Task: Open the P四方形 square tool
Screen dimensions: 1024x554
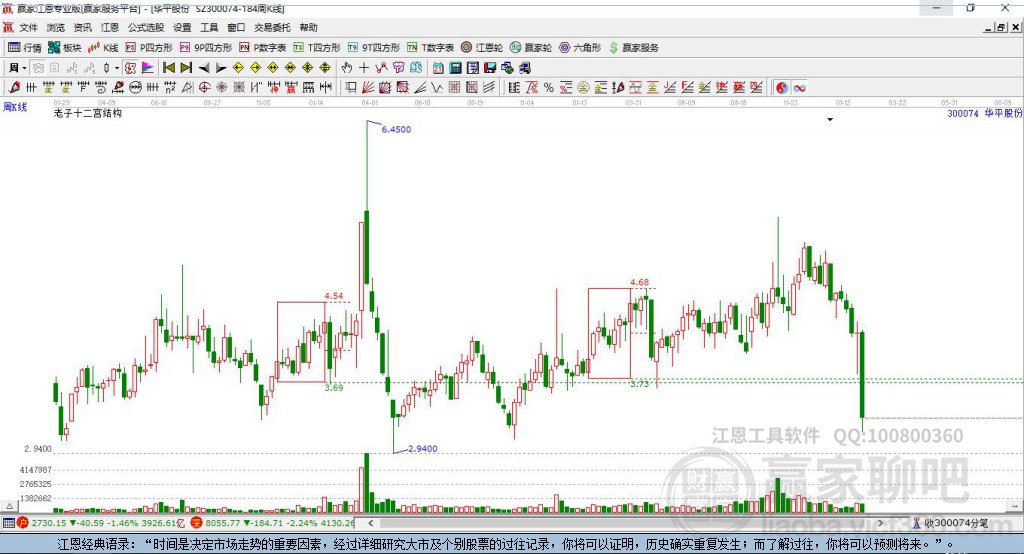Action: [149, 48]
